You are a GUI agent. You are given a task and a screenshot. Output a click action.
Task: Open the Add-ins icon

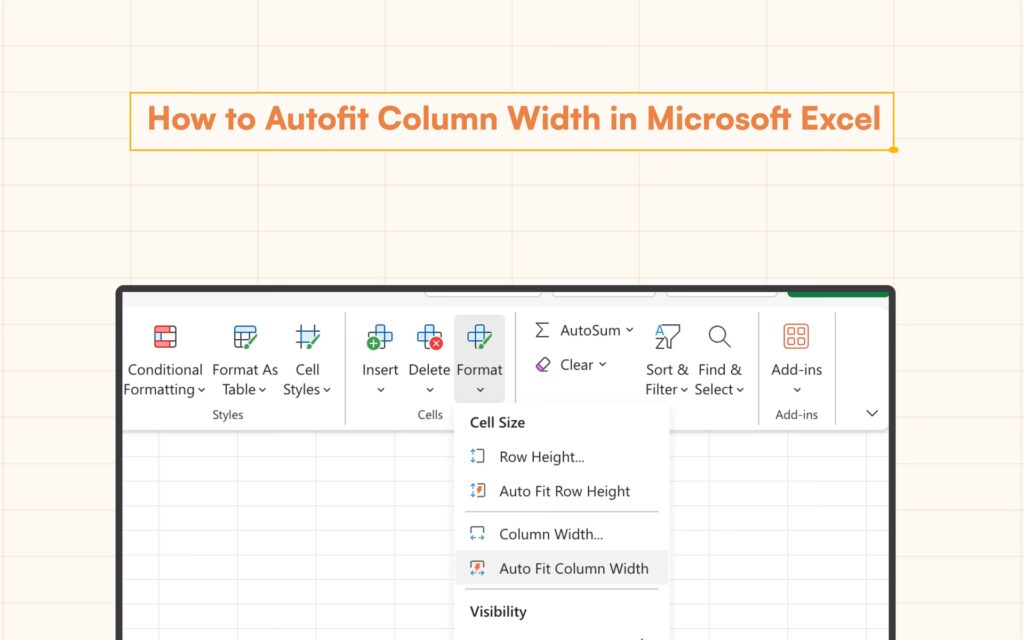(796, 337)
